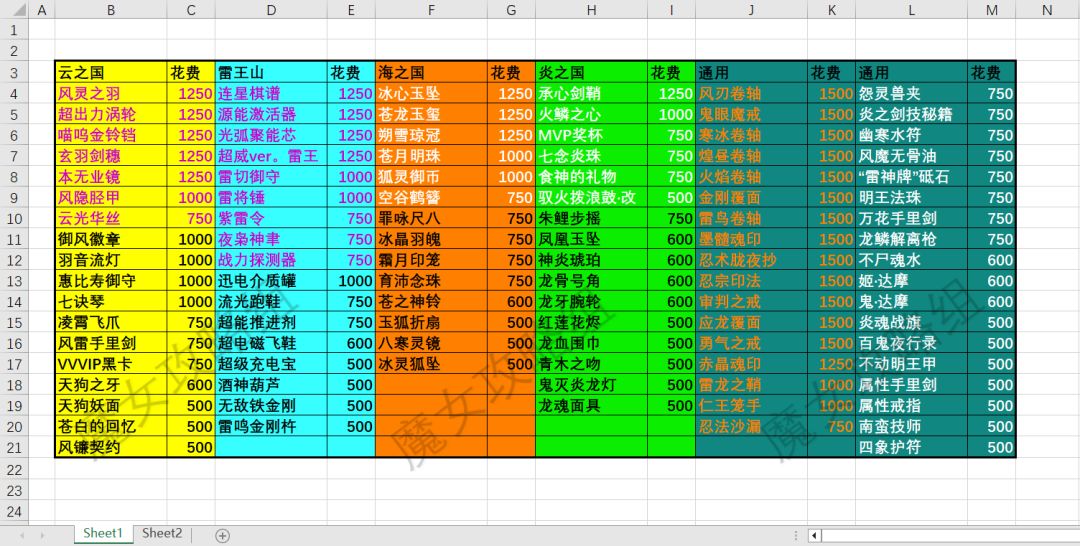Select column J header
Image resolution: width=1080 pixels, height=546 pixels.
[x=751, y=10]
